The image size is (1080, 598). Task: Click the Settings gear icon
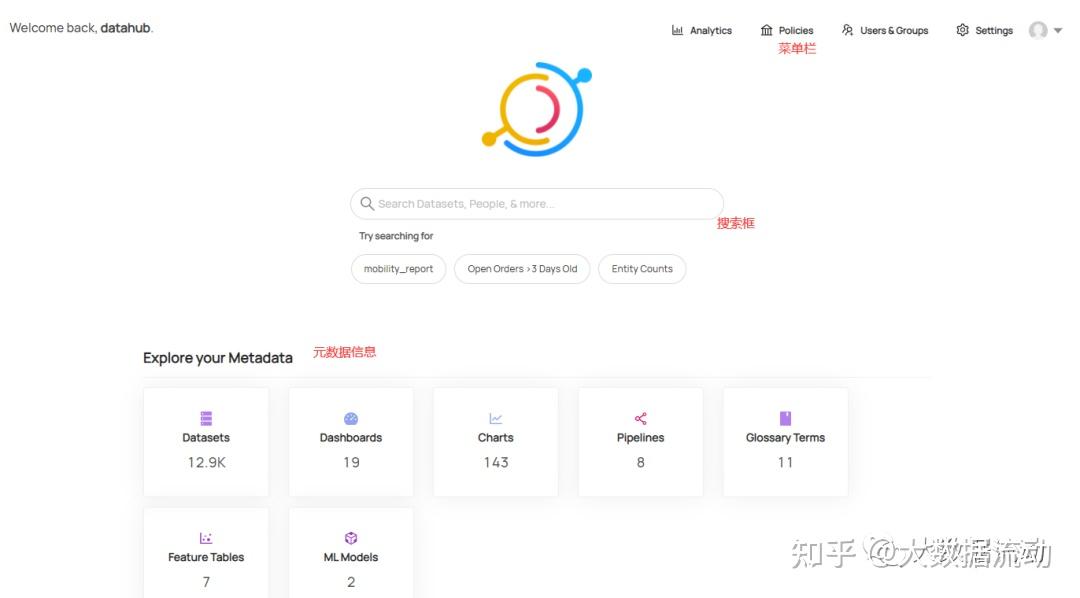pos(962,30)
